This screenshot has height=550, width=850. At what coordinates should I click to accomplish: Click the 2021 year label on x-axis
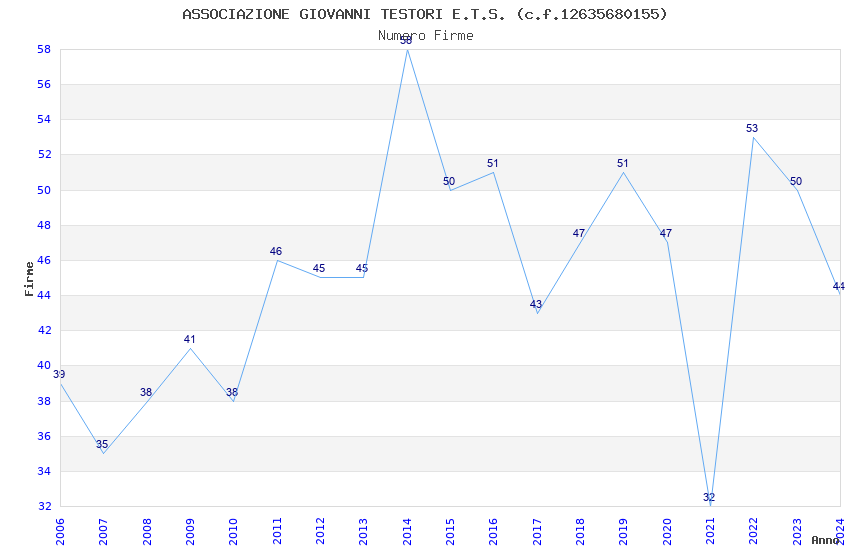point(711,532)
